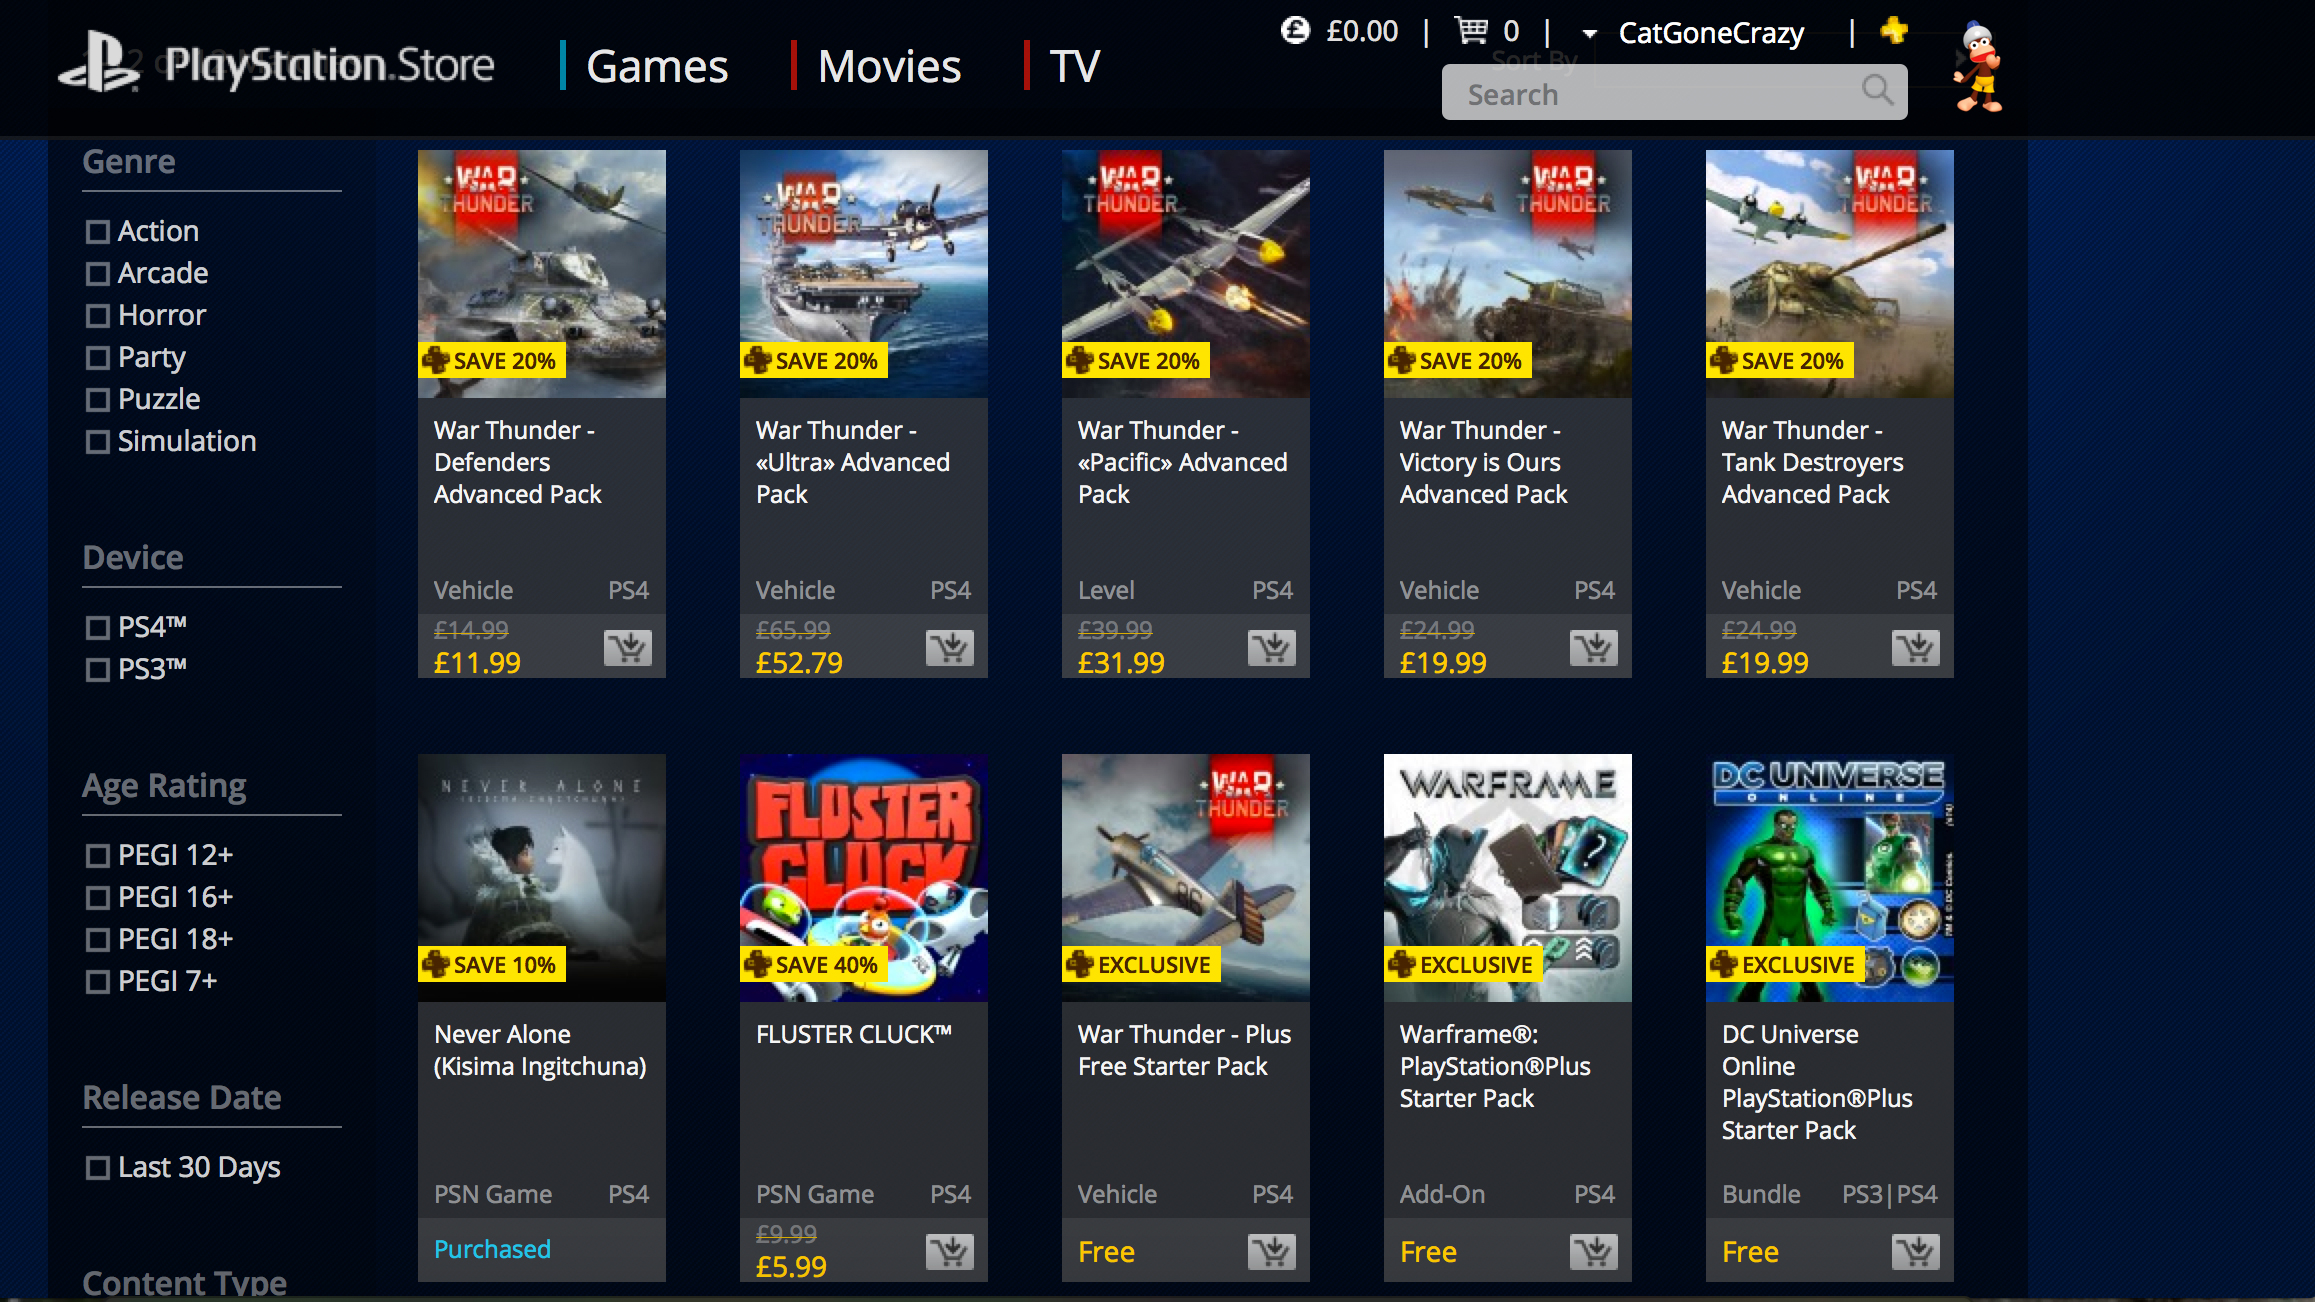This screenshot has height=1302, width=2315.
Task: Click SAVE 20% badge on Defenders pack
Action: tap(492, 361)
